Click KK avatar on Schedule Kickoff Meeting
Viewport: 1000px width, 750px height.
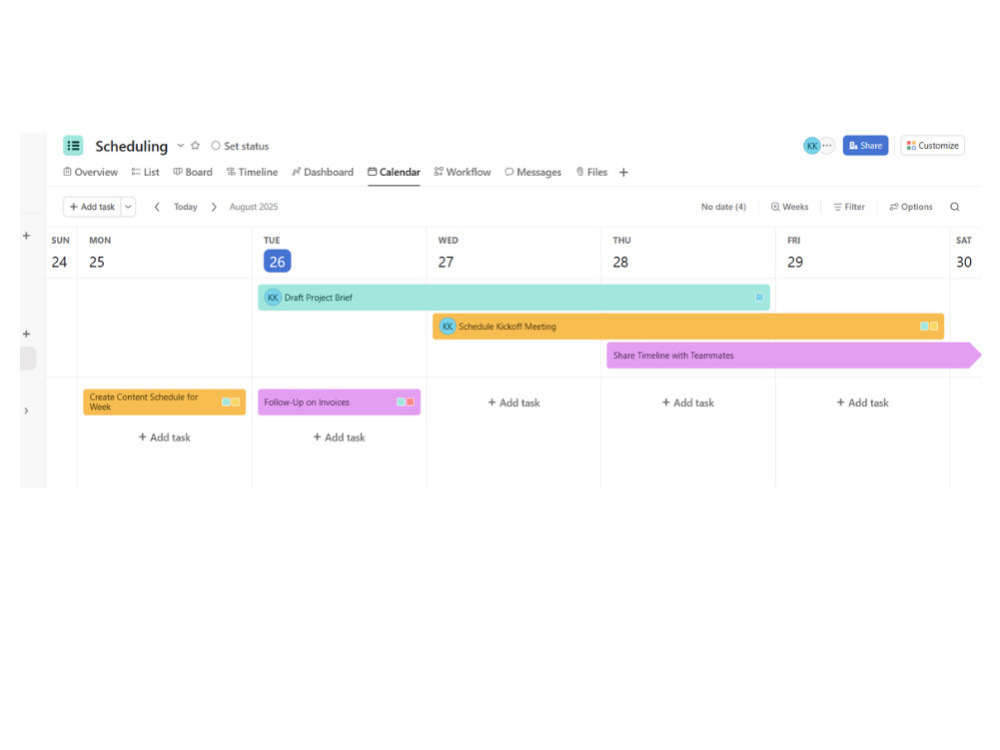pos(448,327)
